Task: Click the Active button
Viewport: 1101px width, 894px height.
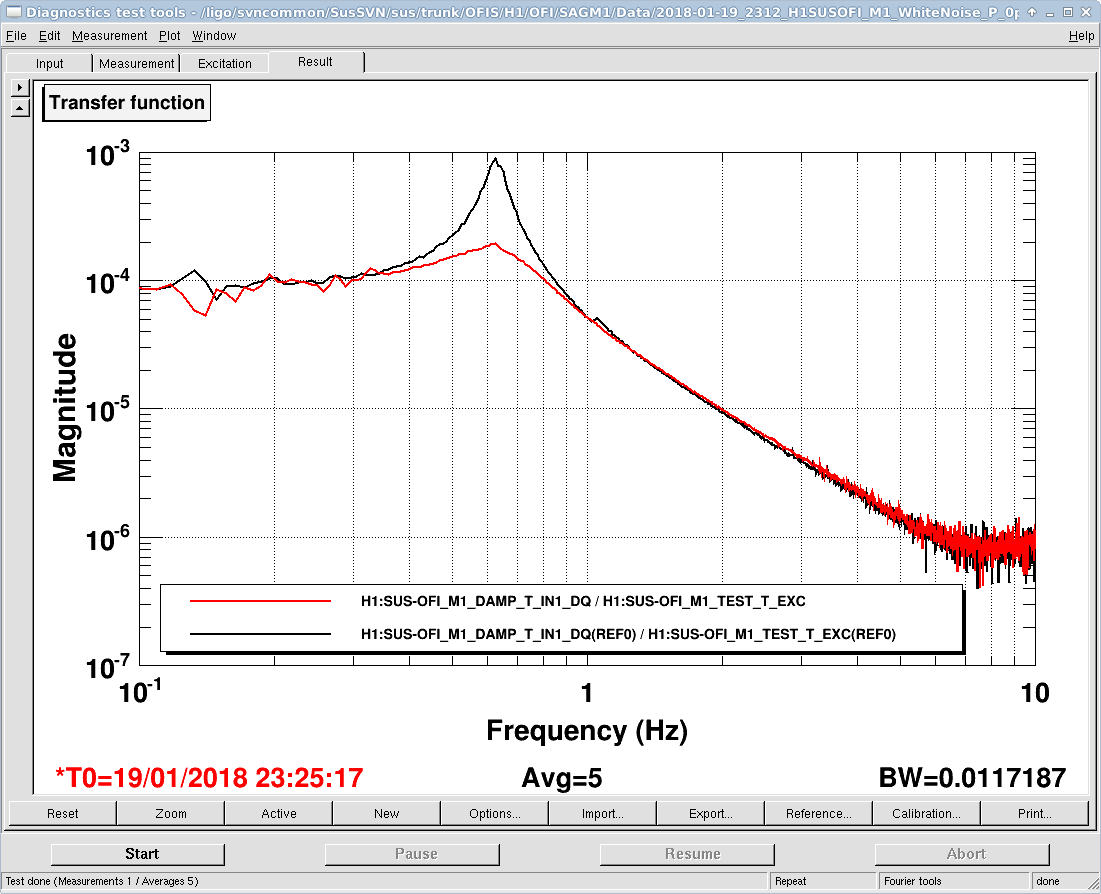Action: point(279,813)
